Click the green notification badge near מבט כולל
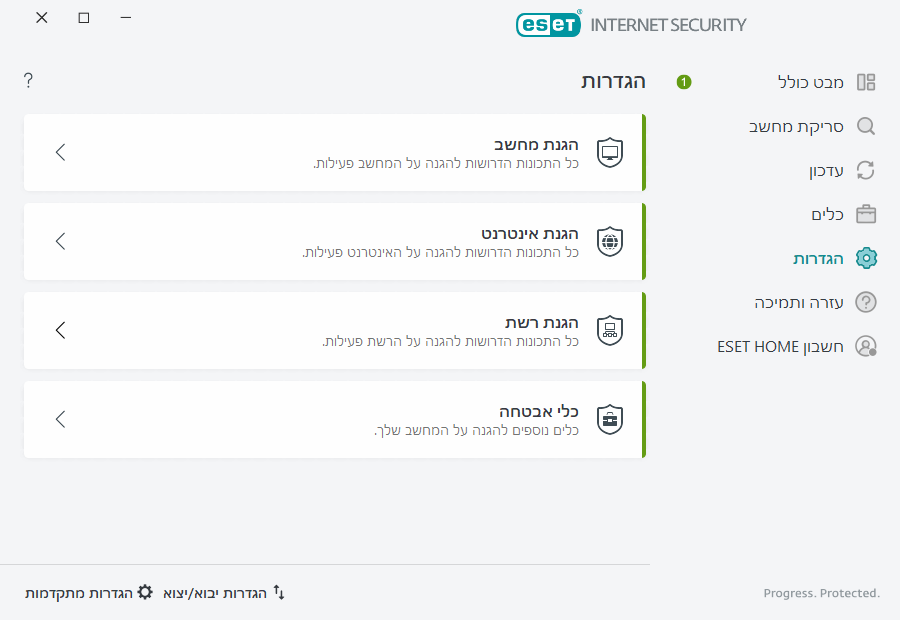This screenshot has width=900, height=620. pos(684,82)
